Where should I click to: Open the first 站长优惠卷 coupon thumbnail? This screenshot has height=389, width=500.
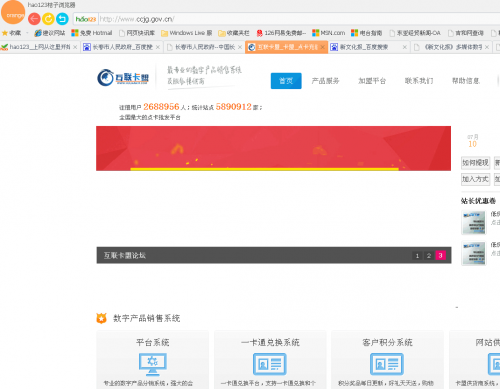click(474, 223)
